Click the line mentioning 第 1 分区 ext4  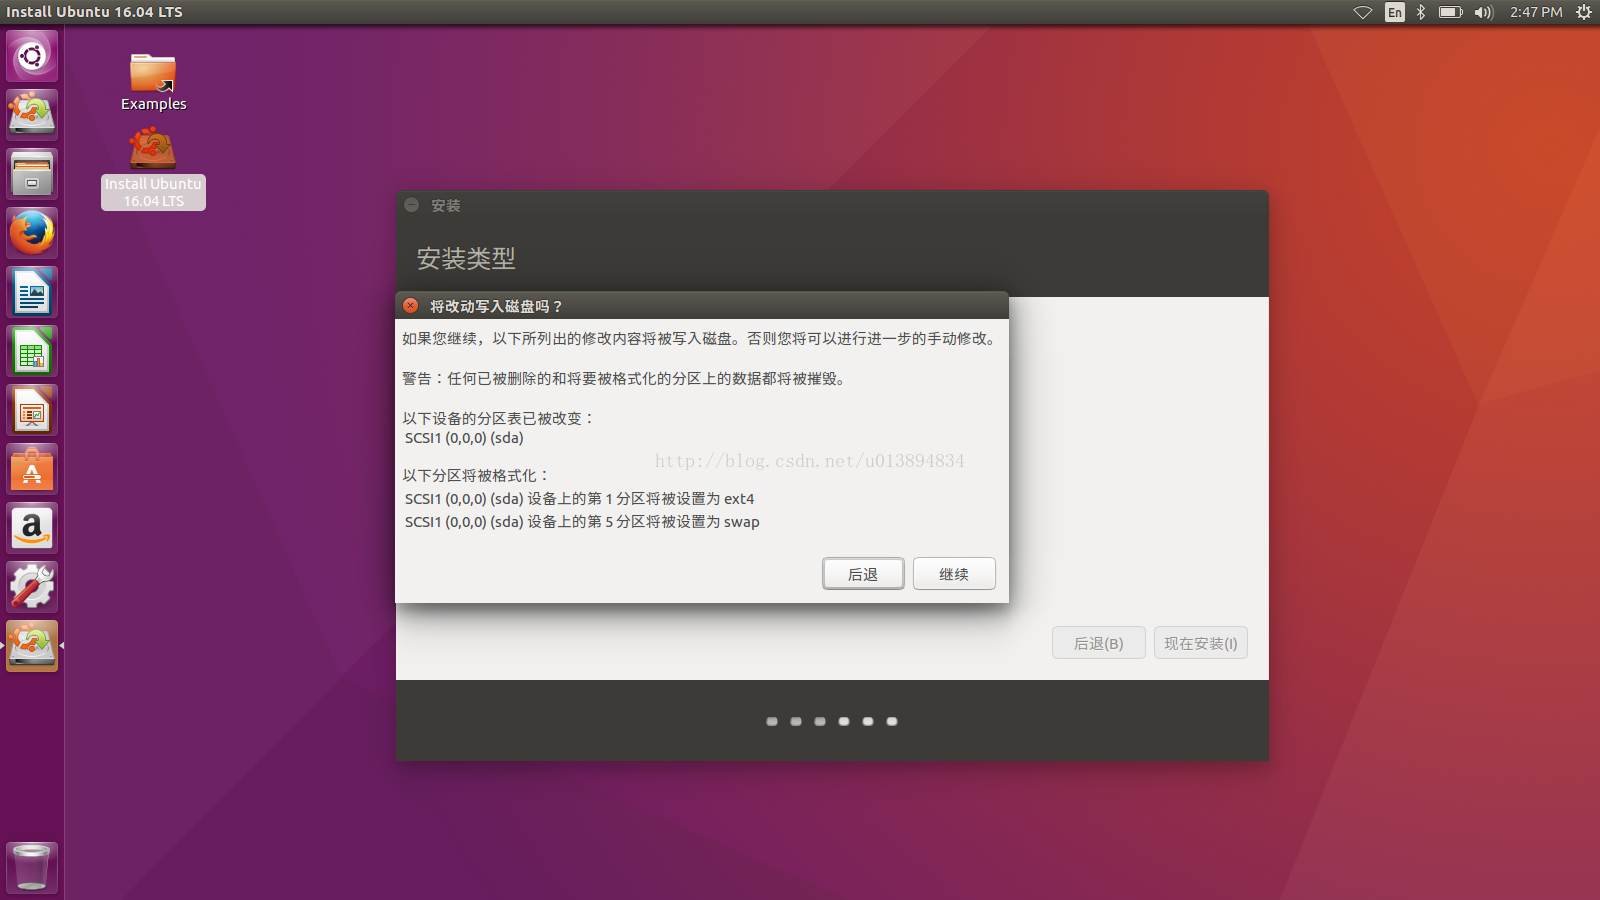click(580, 499)
